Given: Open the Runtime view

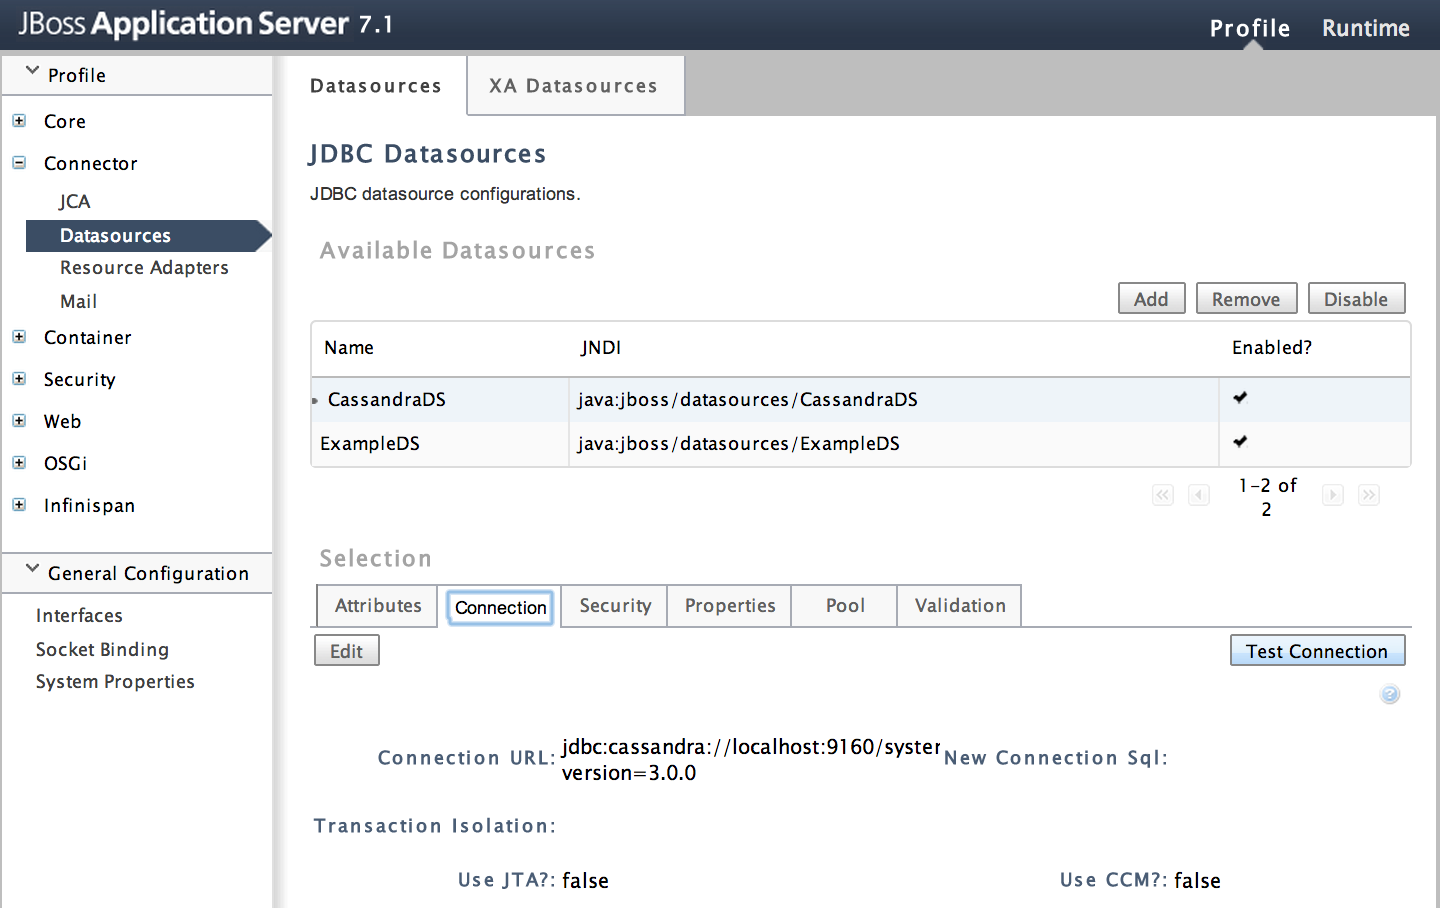Looking at the screenshot, I should coord(1365,28).
